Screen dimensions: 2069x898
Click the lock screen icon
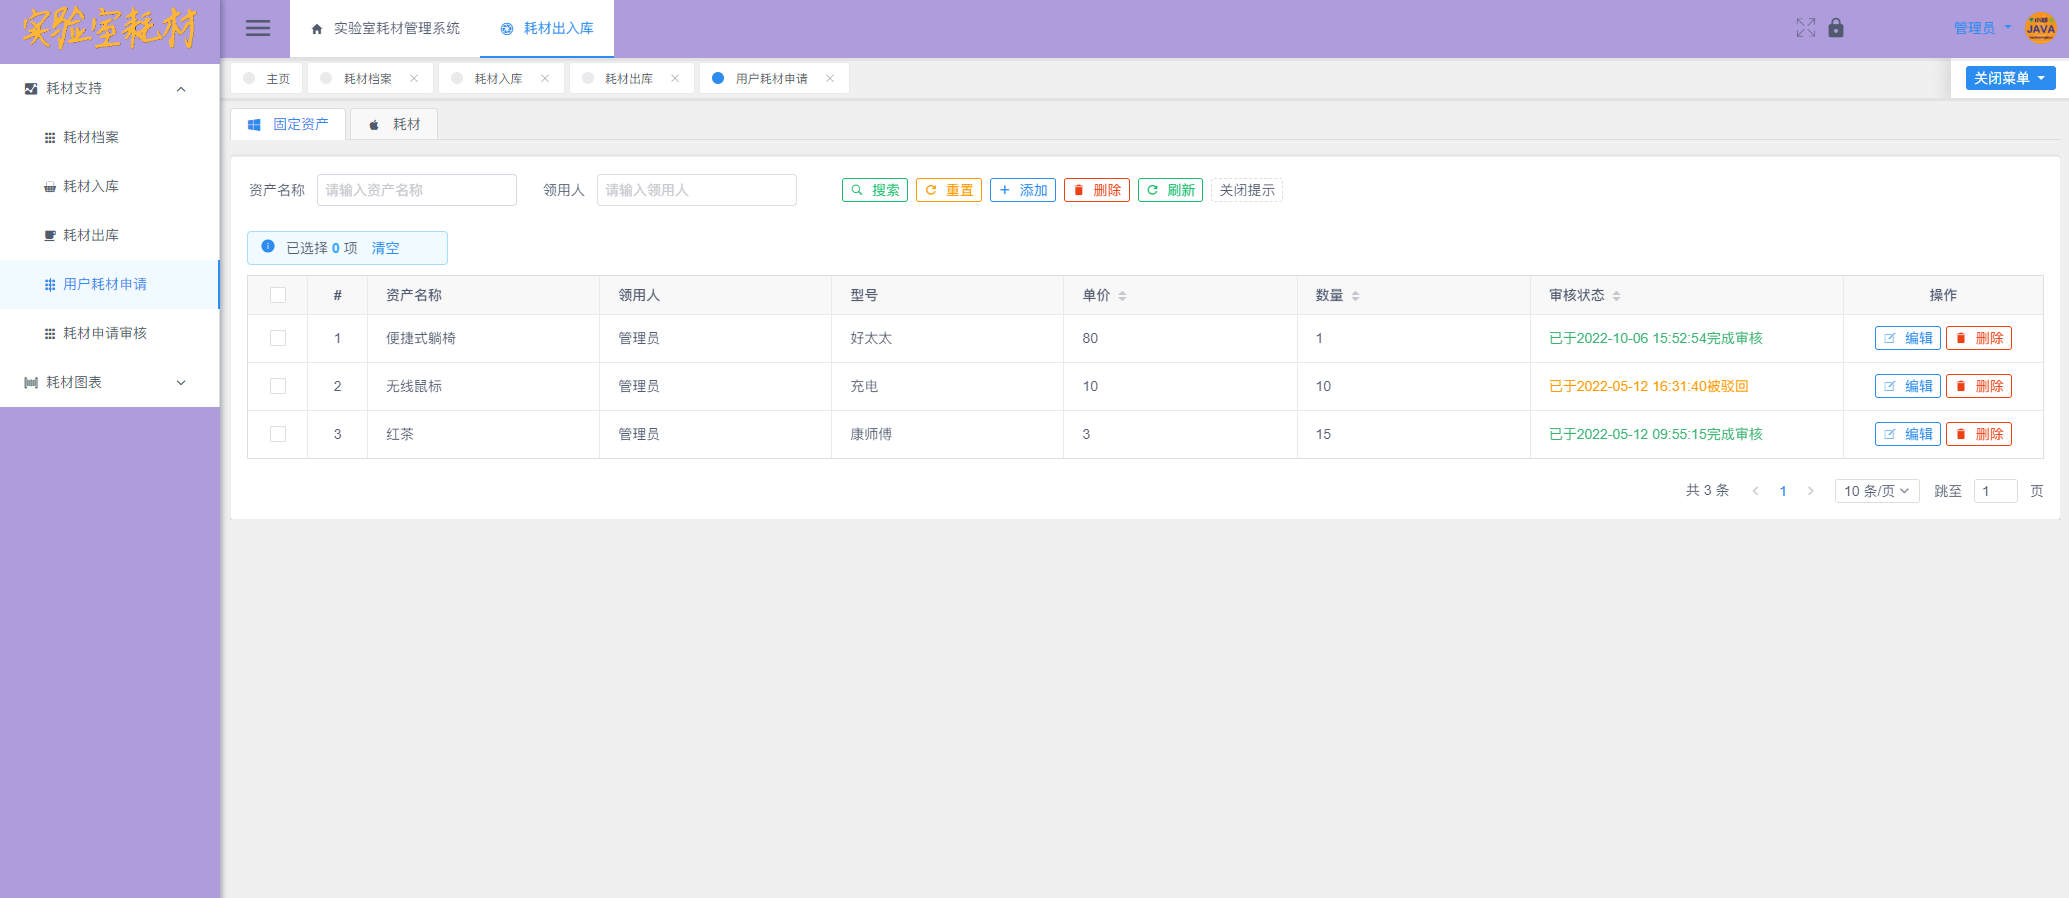1836,28
